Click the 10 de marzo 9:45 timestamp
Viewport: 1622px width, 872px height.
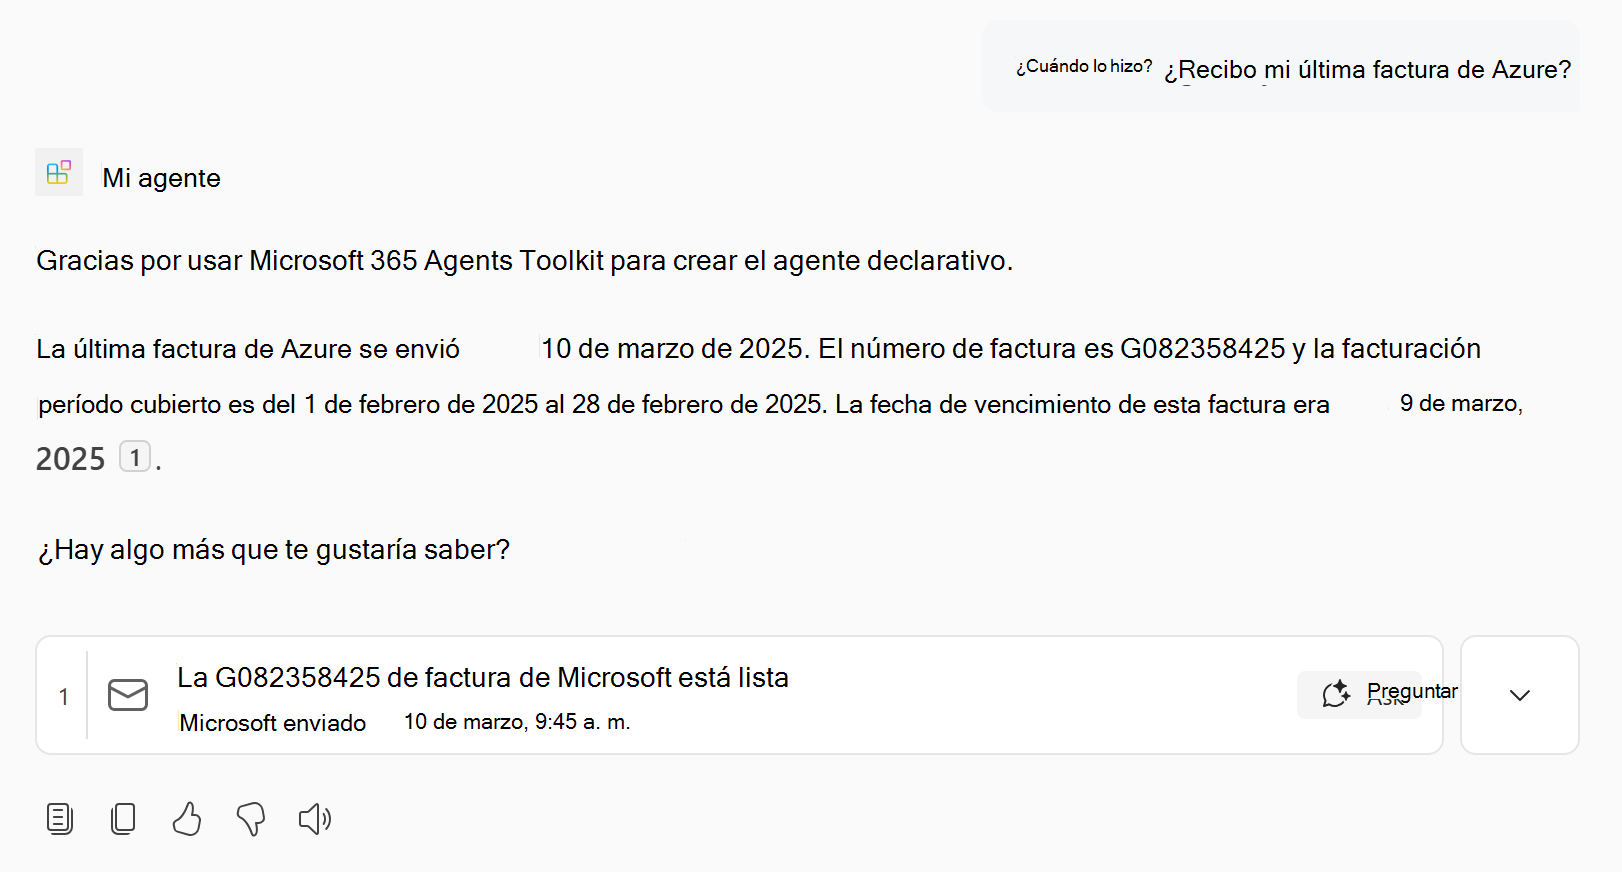[x=516, y=721]
